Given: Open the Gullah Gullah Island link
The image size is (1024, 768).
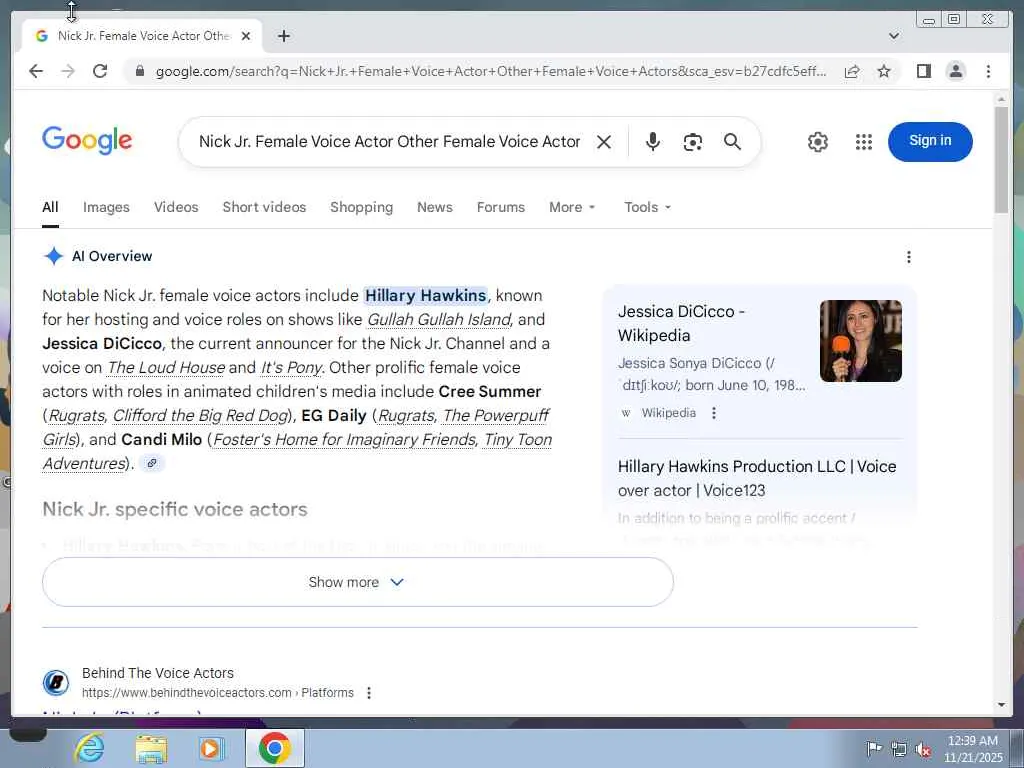Looking at the screenshot, I should (439, 319).
